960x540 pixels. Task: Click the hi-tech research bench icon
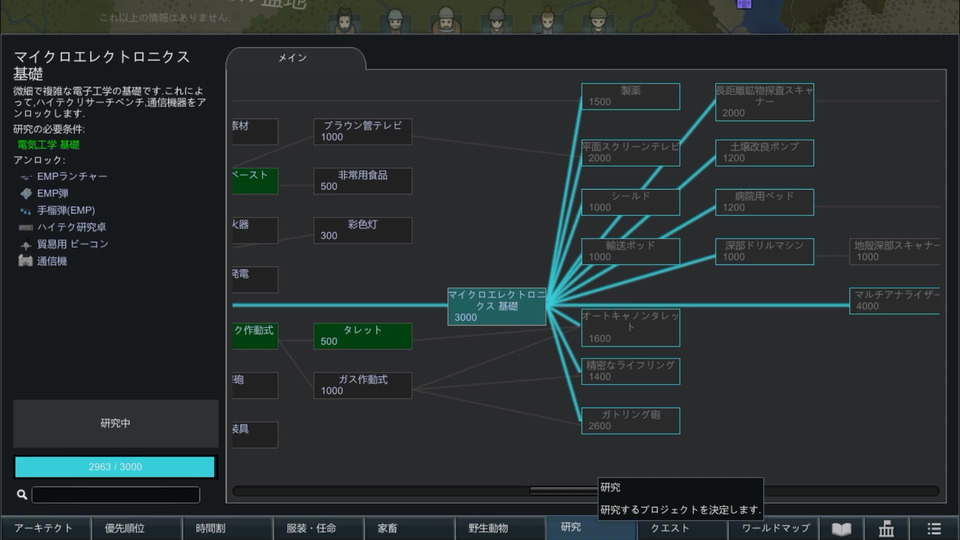click(25, 227)
